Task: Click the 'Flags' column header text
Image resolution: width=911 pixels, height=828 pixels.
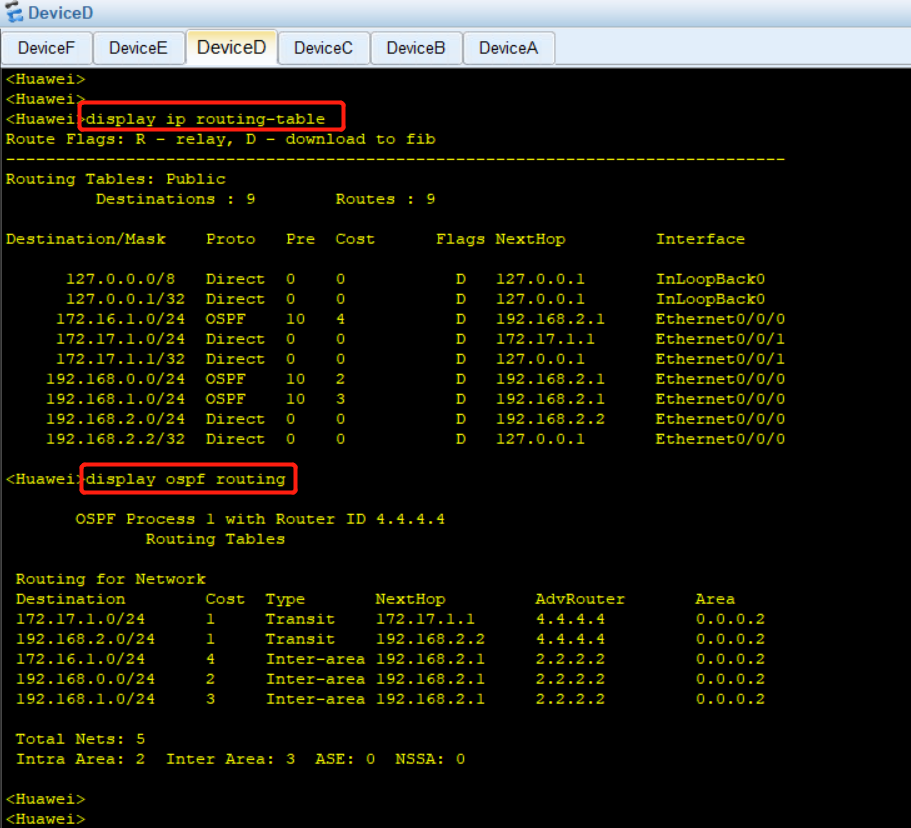Action: [x=460, y=239]
